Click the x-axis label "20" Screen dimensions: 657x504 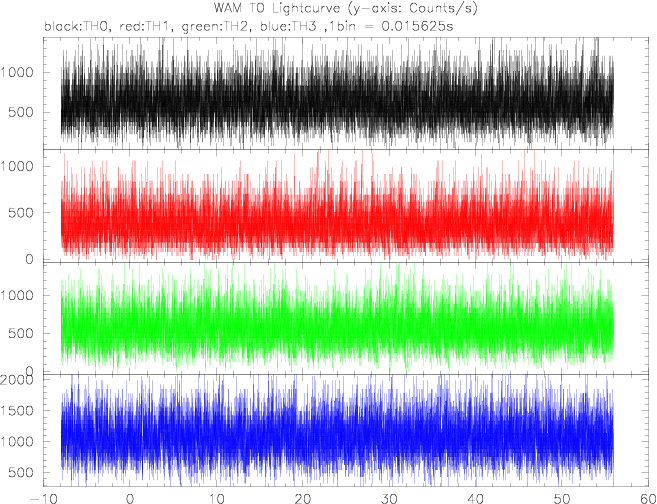click(303, 499)
